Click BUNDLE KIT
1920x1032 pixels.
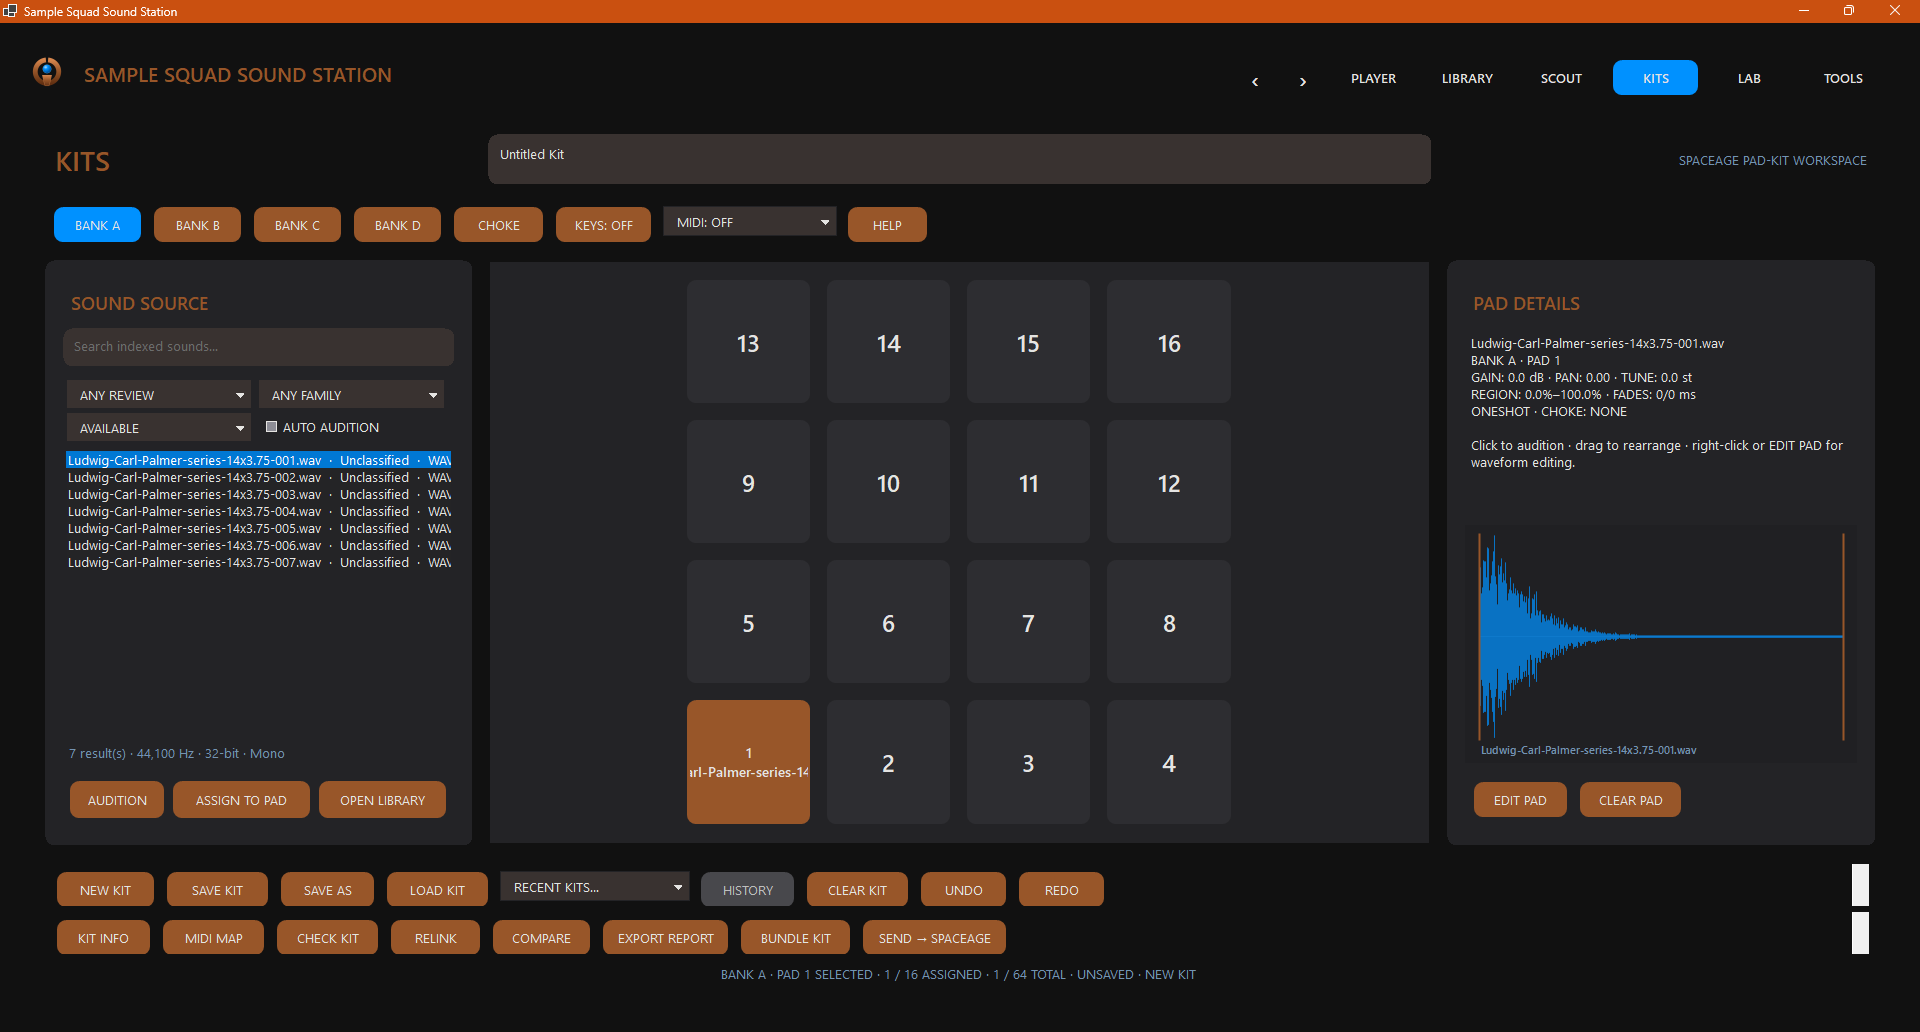(x=795, y=938)
